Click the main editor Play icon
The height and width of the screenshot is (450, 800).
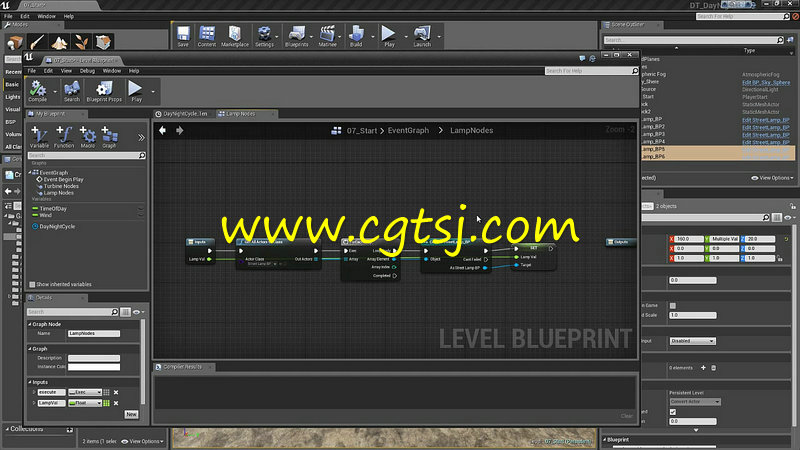coord(389,34)
